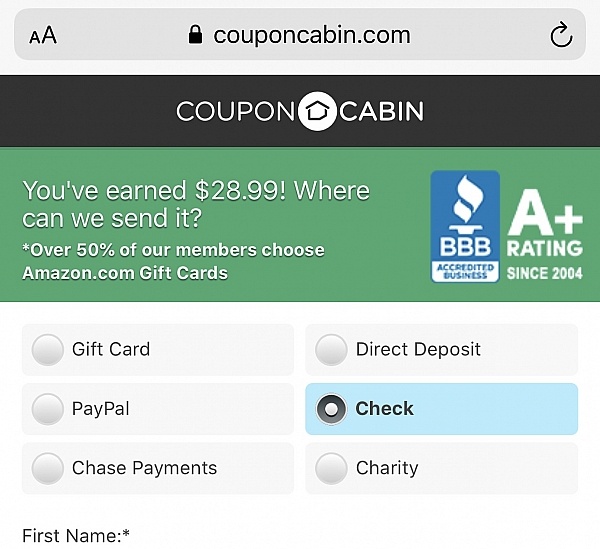Click the Gift Card label text
The height and width of the screenshot is (549, 600).
point(111,349)
